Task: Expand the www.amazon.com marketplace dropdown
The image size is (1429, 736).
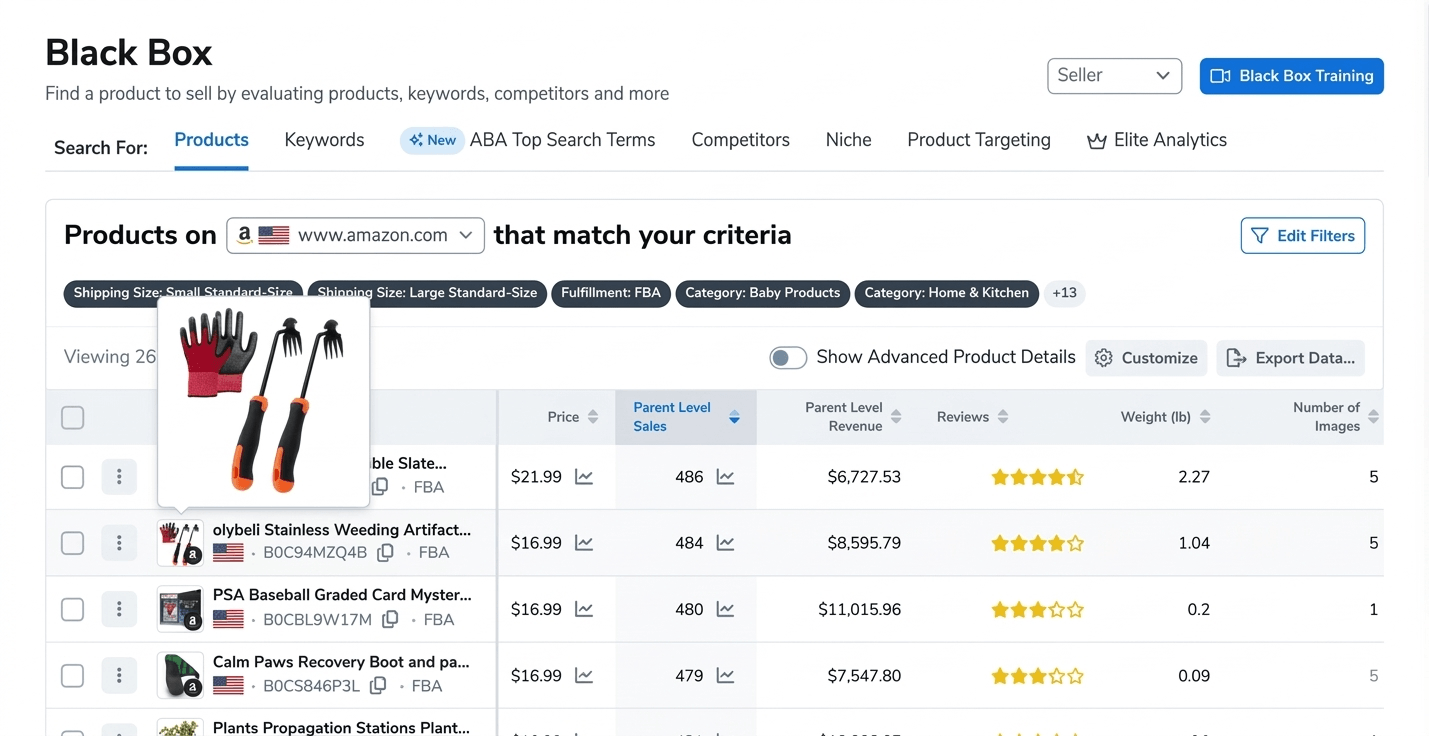Action: point(355,236)
